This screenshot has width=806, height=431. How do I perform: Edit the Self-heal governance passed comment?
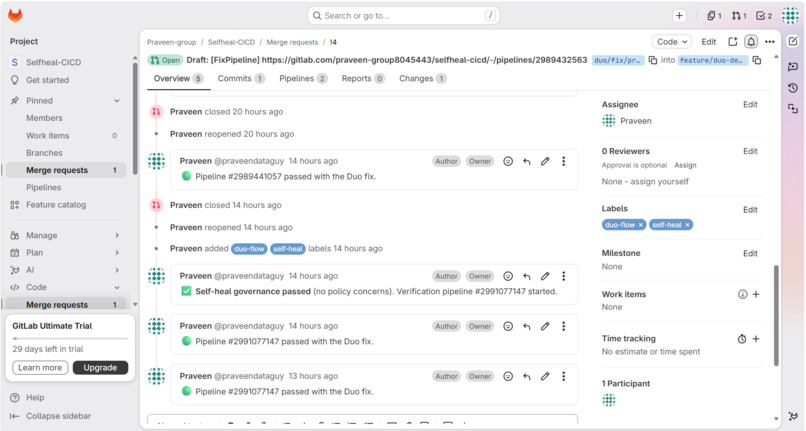tap(545, 276)
